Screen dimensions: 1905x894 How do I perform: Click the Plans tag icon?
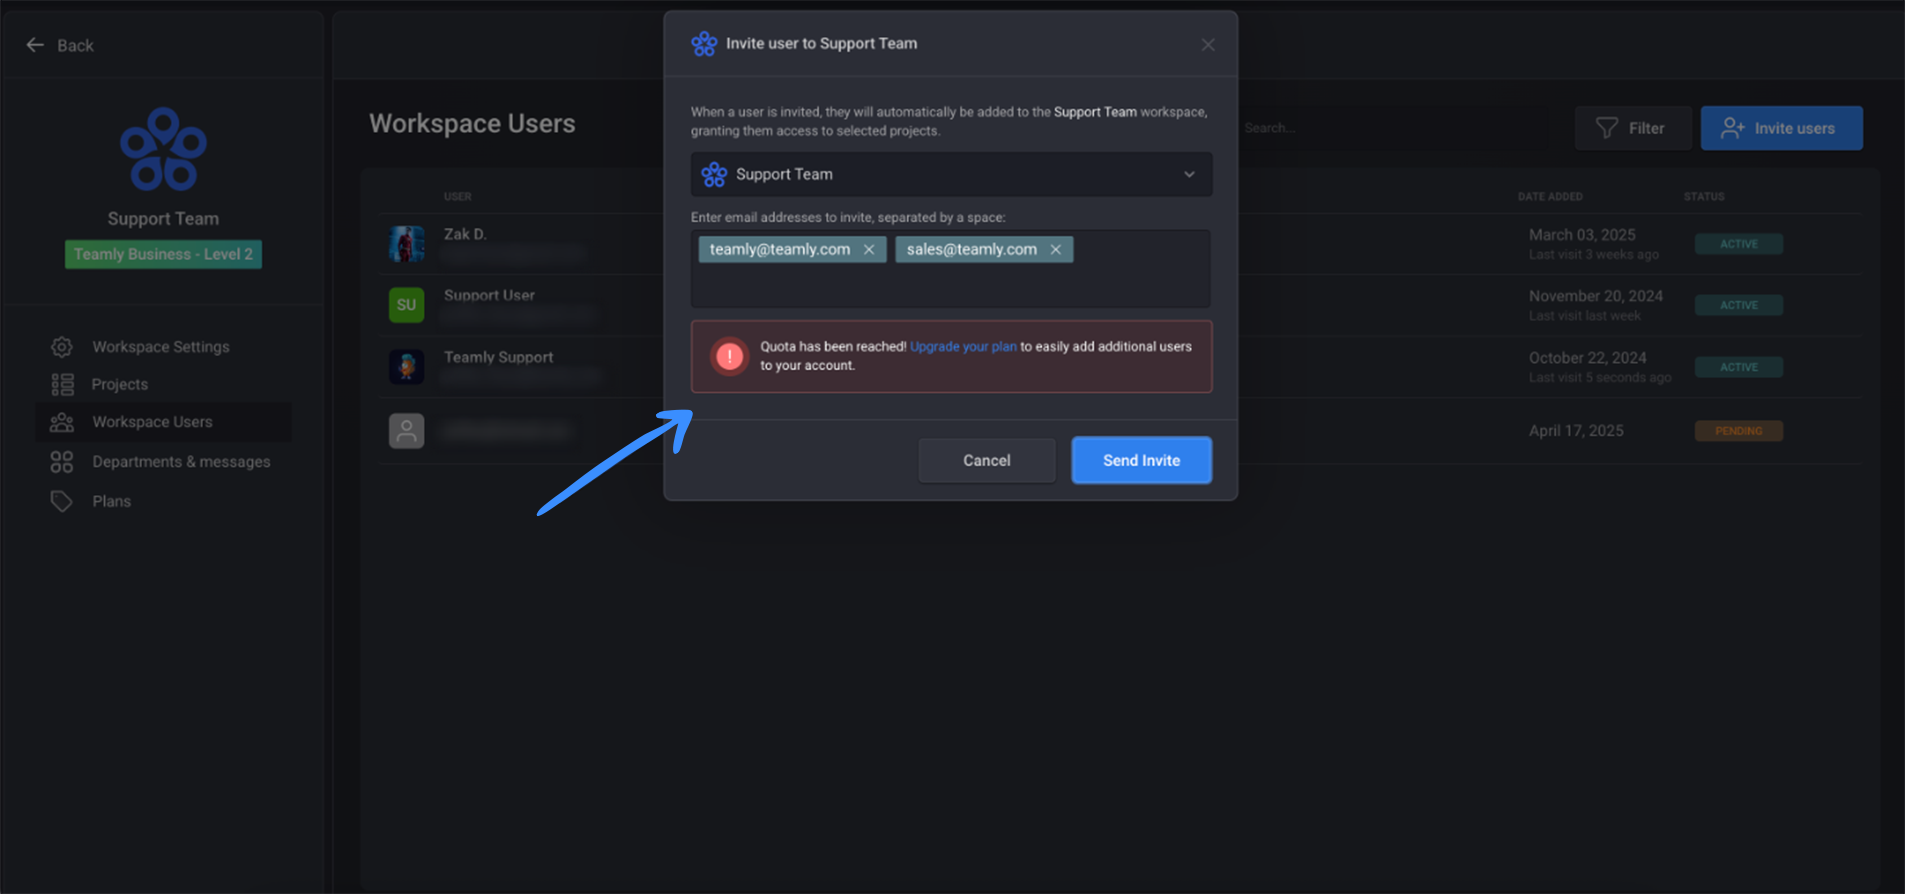coord(62,501)
